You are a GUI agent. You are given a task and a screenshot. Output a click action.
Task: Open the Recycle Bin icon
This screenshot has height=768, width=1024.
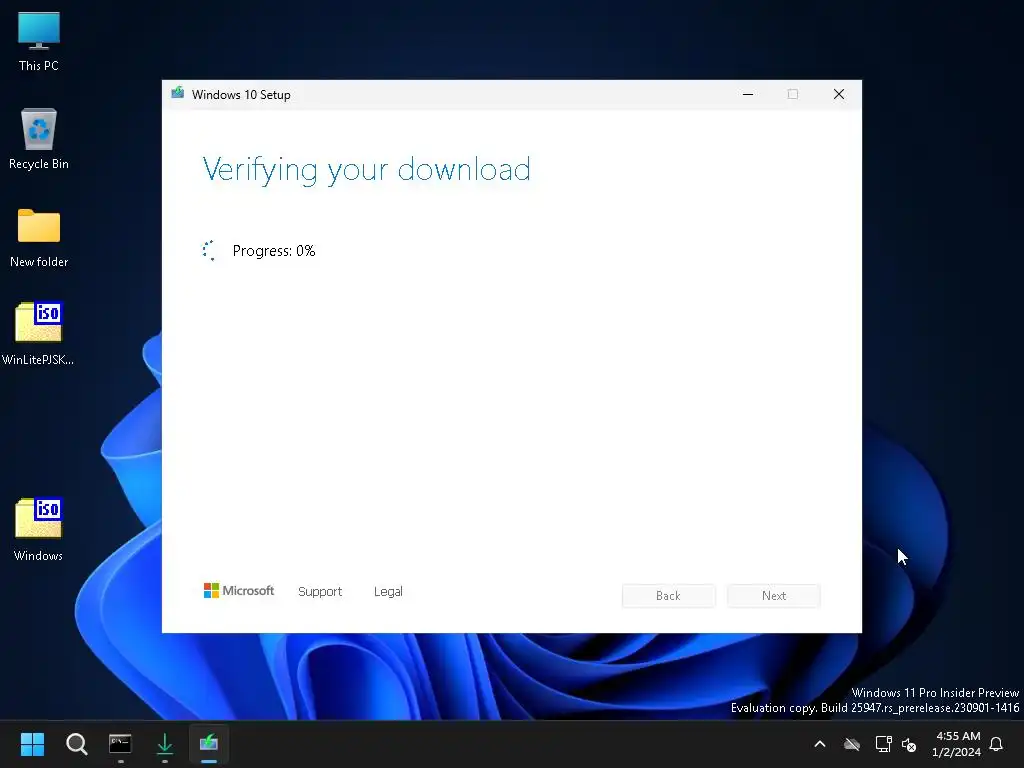39,138
